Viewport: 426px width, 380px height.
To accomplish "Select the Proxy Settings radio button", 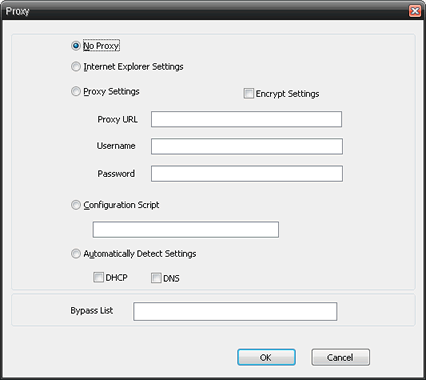I will pos(76,91).
